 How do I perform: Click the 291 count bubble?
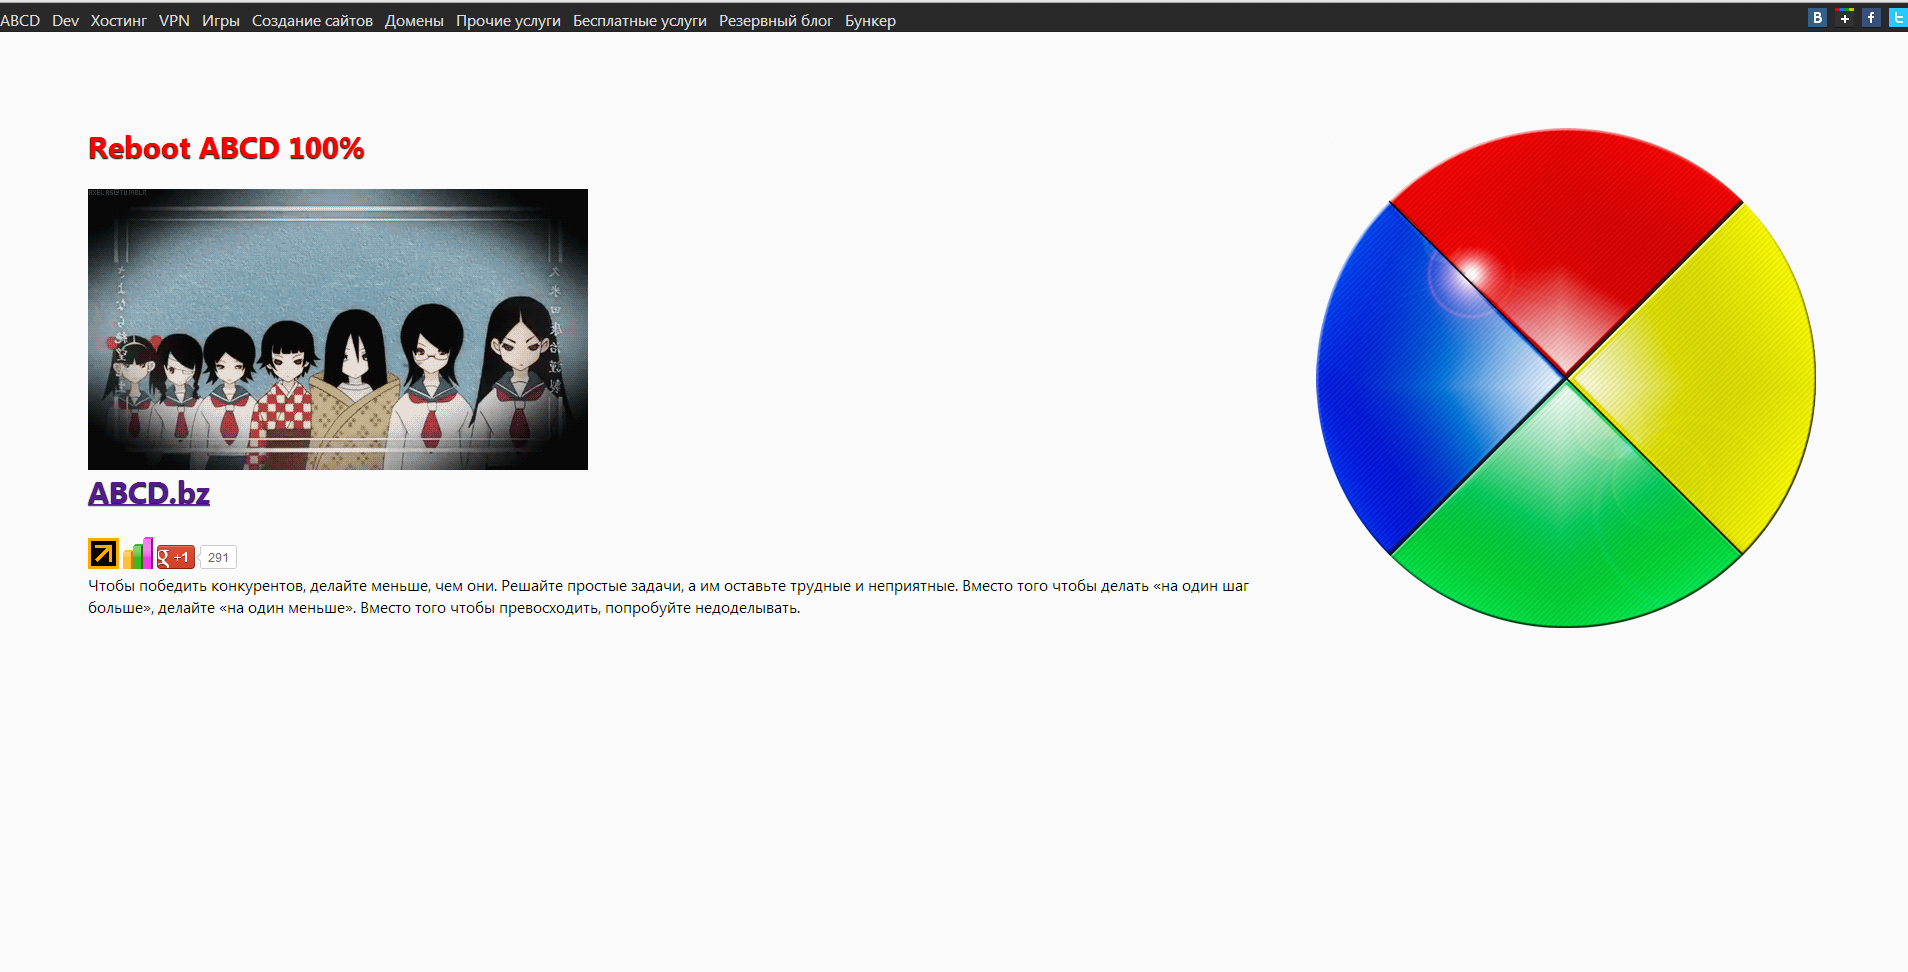[218, 558]
